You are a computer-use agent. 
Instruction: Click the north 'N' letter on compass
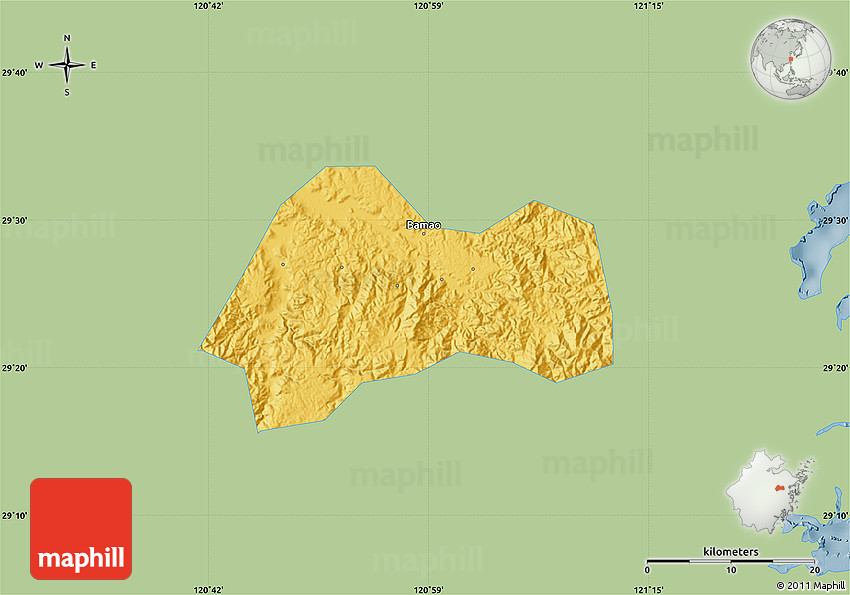(67, 39)
